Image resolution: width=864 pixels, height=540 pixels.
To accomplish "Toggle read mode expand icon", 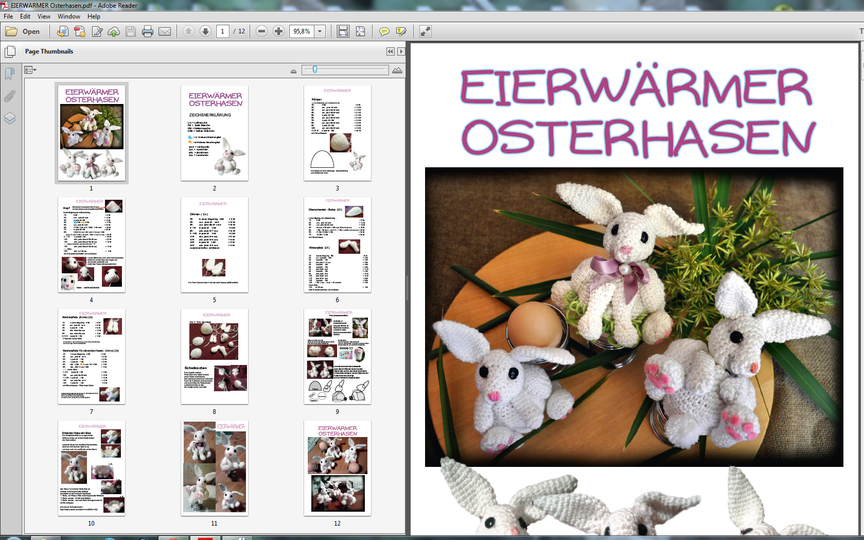I will 425,31.
